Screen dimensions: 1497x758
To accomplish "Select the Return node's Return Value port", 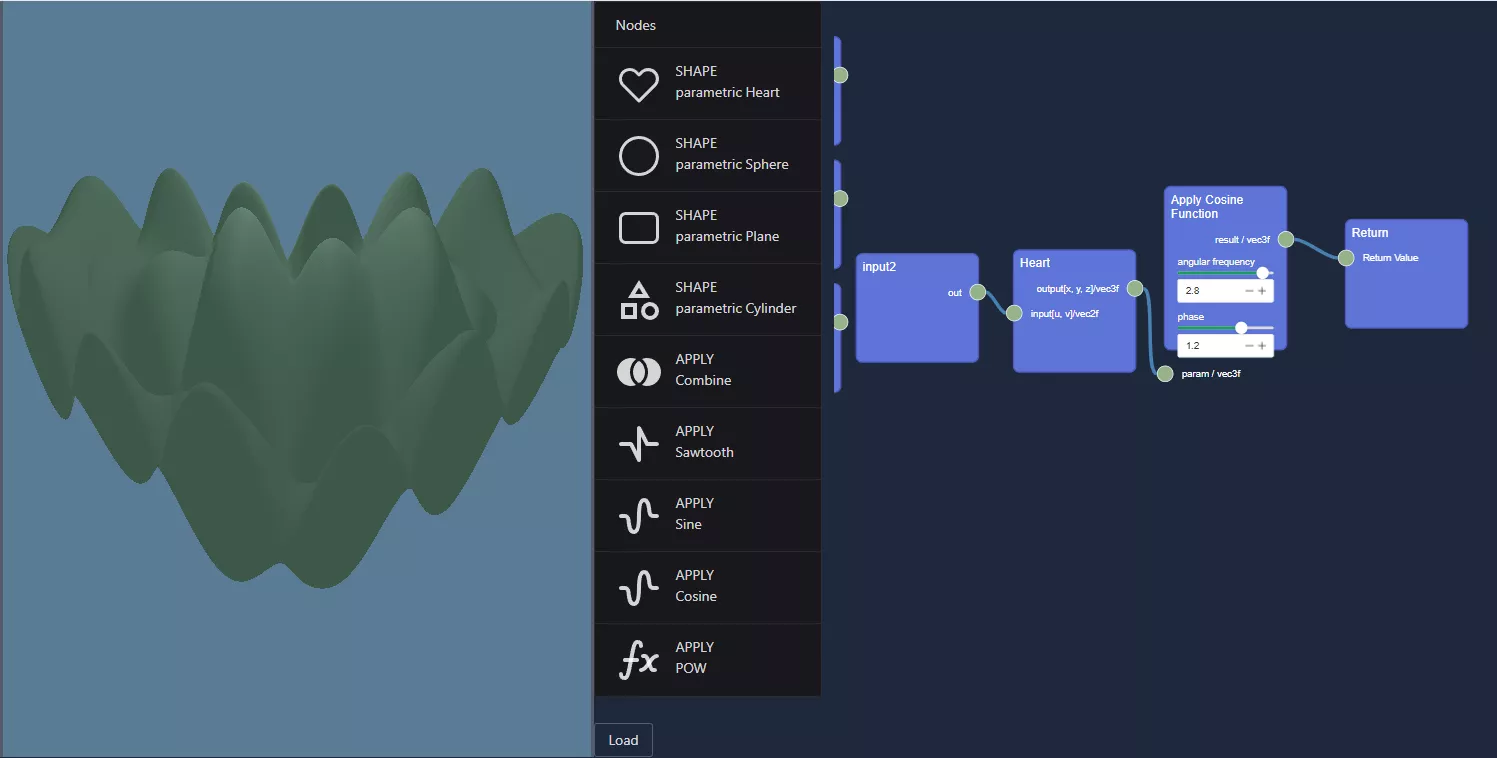I will click(1346, 258).
